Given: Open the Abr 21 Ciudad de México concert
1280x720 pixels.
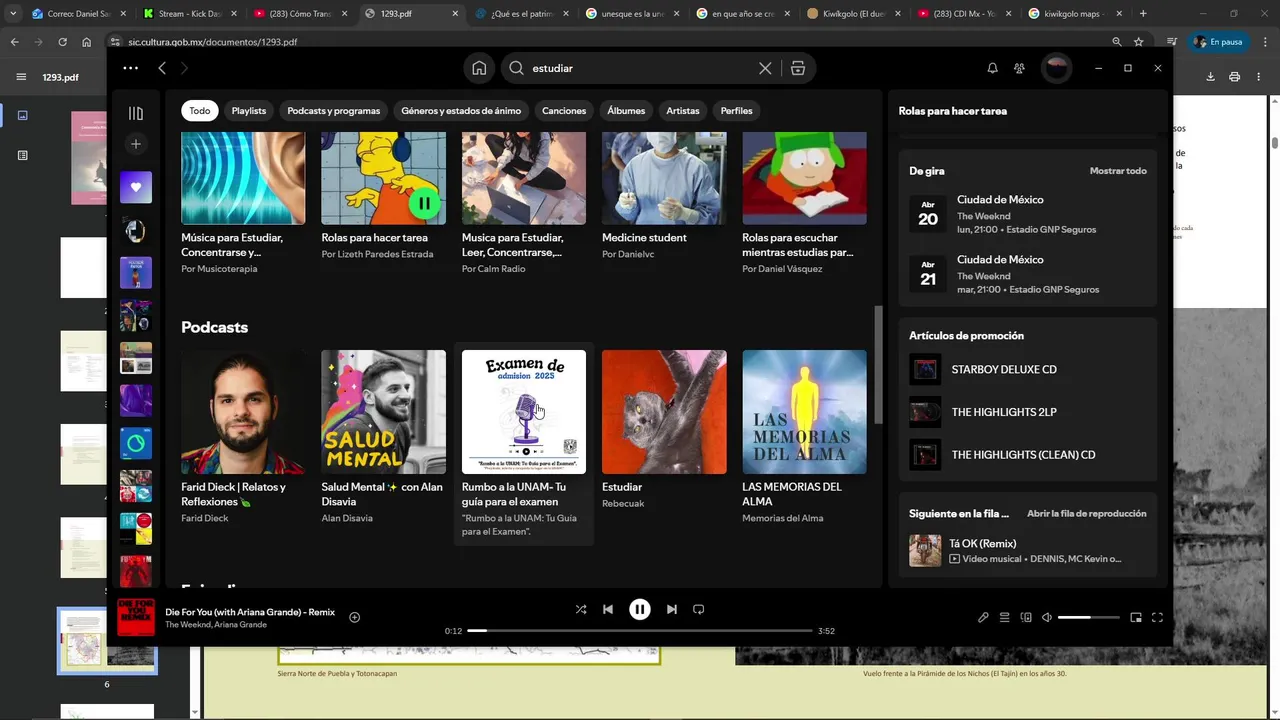Looking at the screenshot, I should click(x=1028, y=274).
